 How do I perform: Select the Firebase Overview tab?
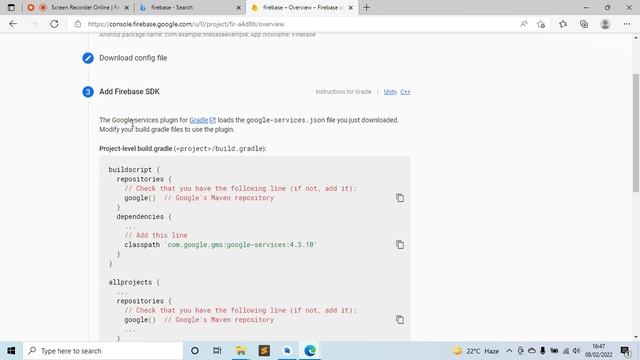tap(302, 7)
